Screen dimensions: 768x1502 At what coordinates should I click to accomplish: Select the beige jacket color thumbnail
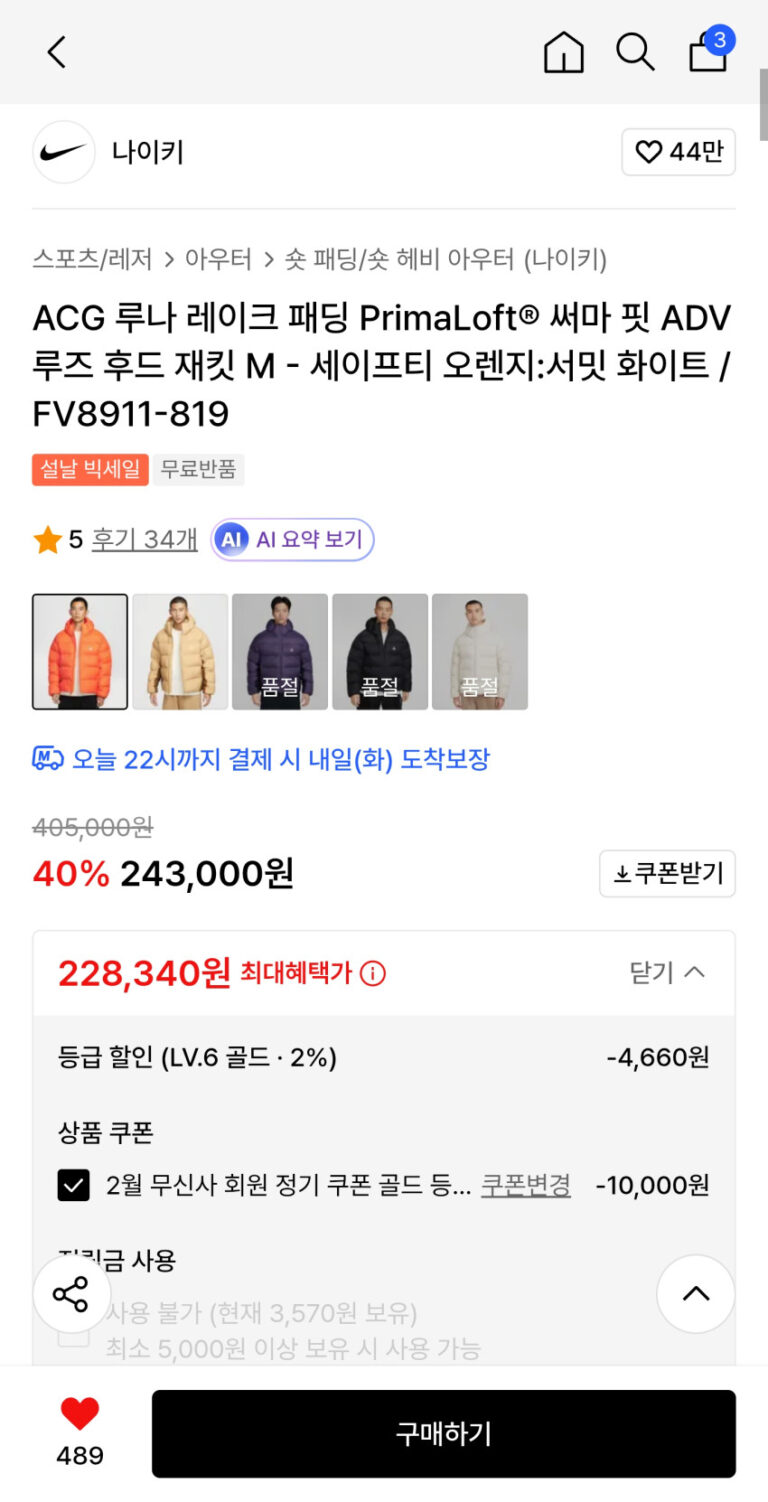(x=180, y=652)
